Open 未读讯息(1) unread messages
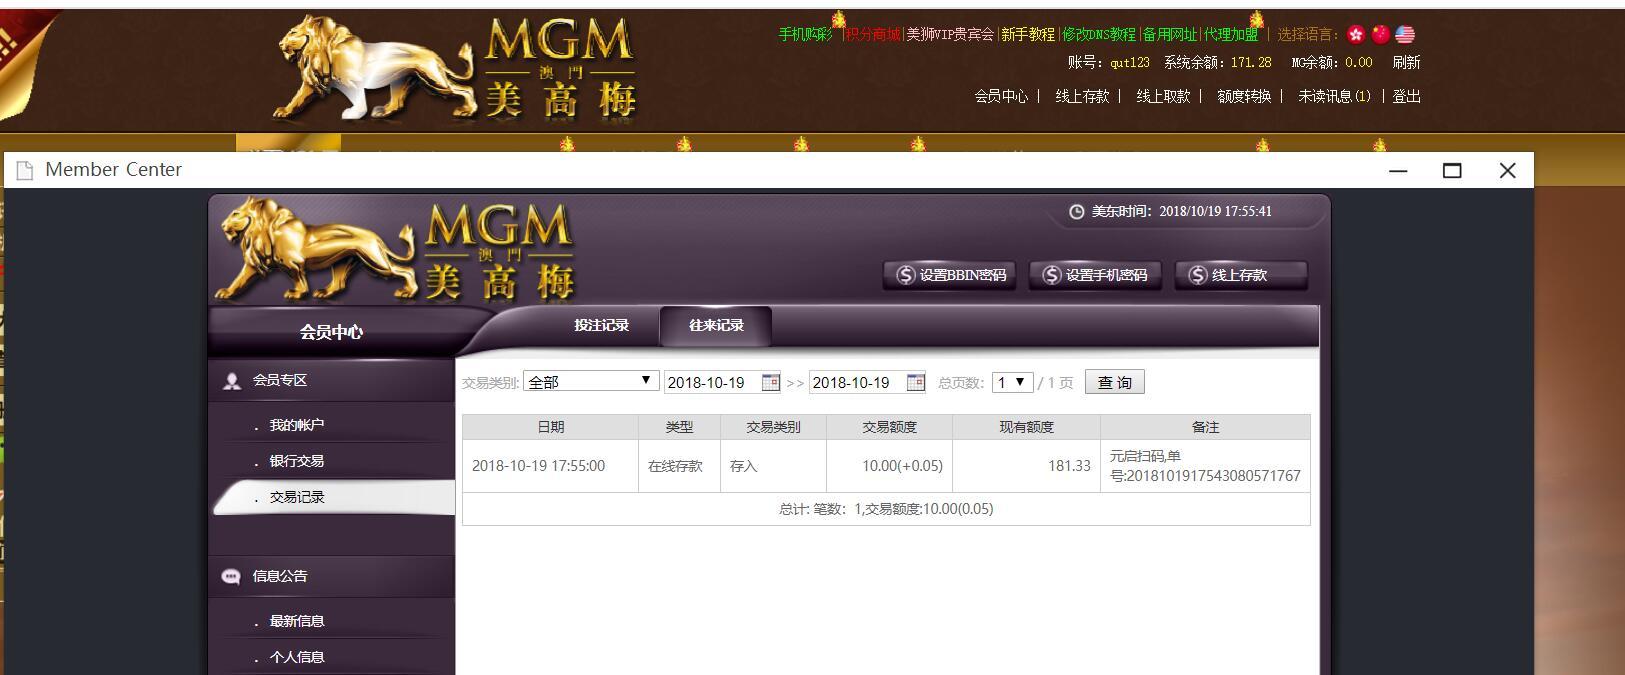Viewport: 1625px width, 675px height. [1335, 96]
